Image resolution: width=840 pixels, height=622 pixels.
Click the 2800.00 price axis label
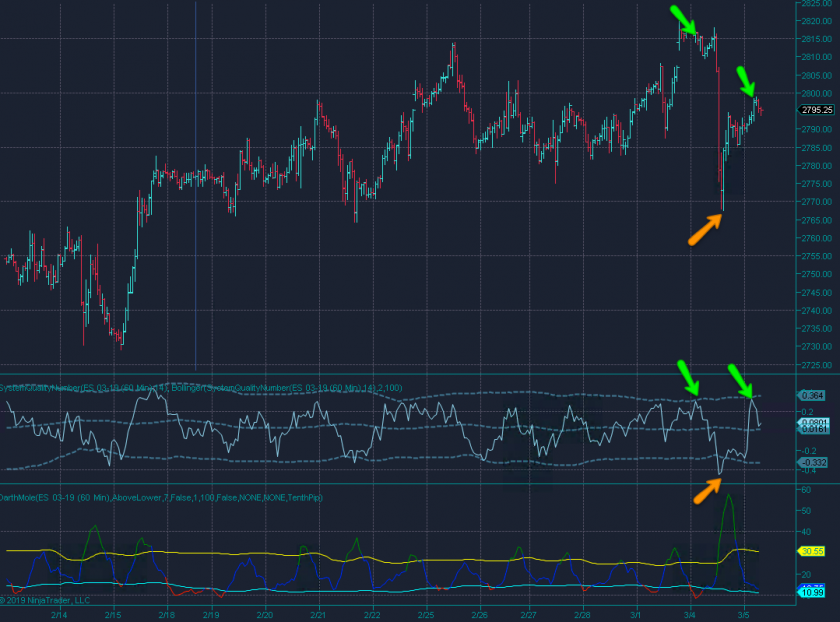[817, 93]
